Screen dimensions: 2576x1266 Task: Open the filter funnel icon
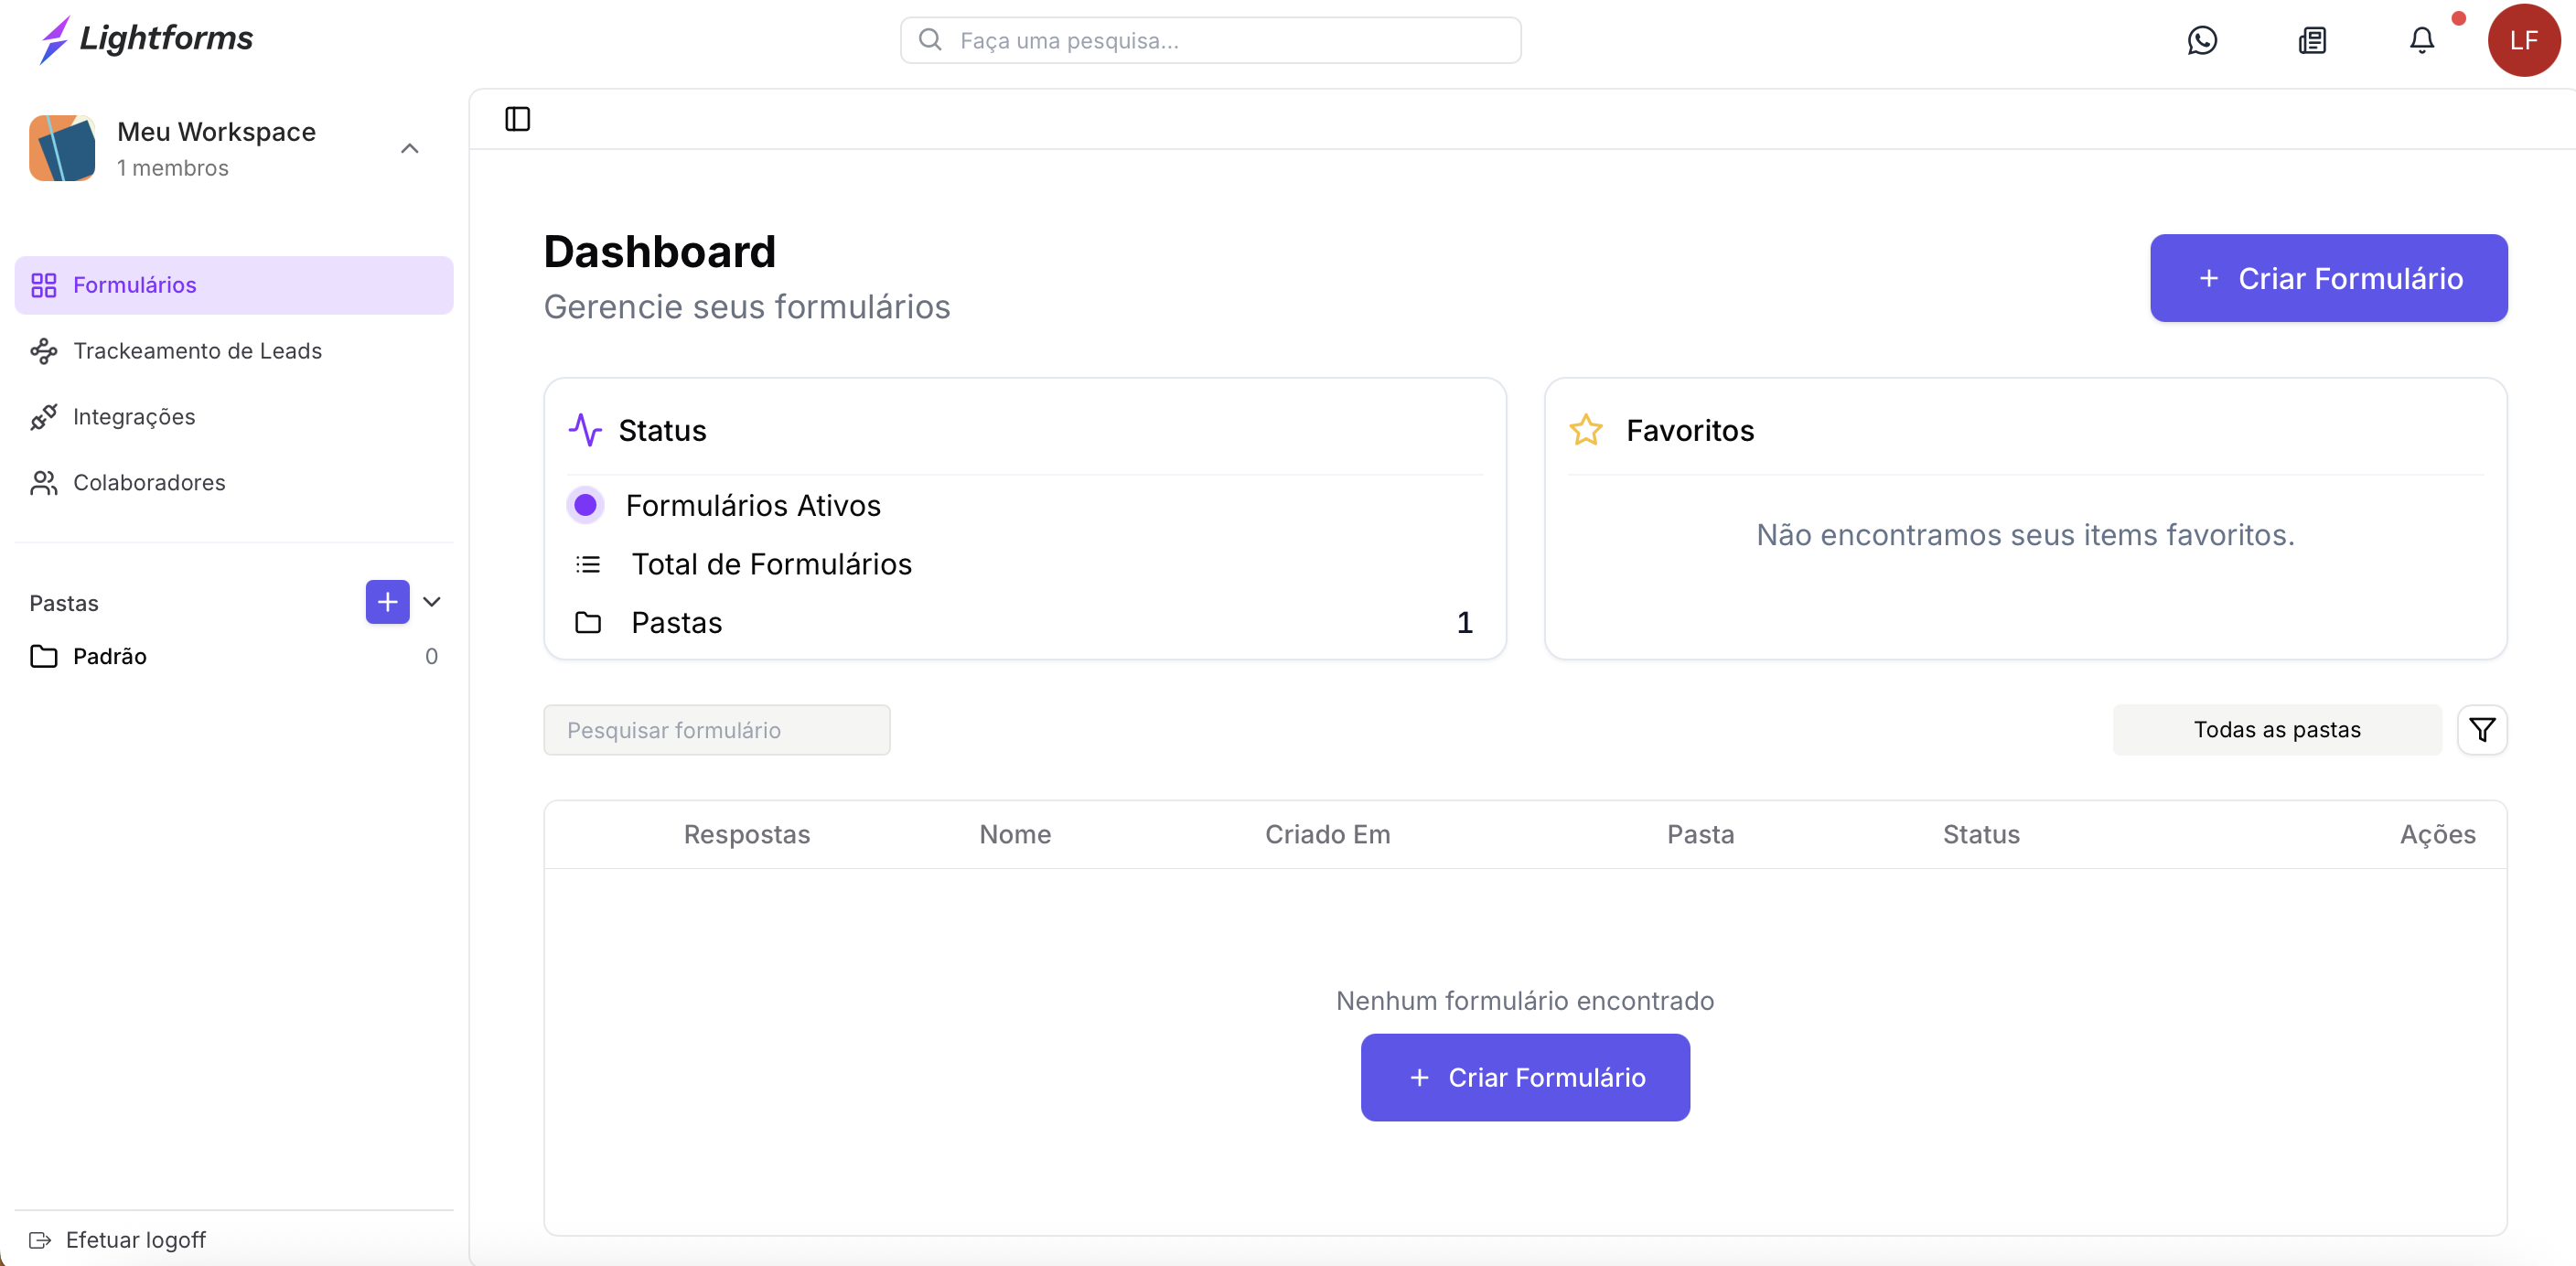tap(2481, 730)
